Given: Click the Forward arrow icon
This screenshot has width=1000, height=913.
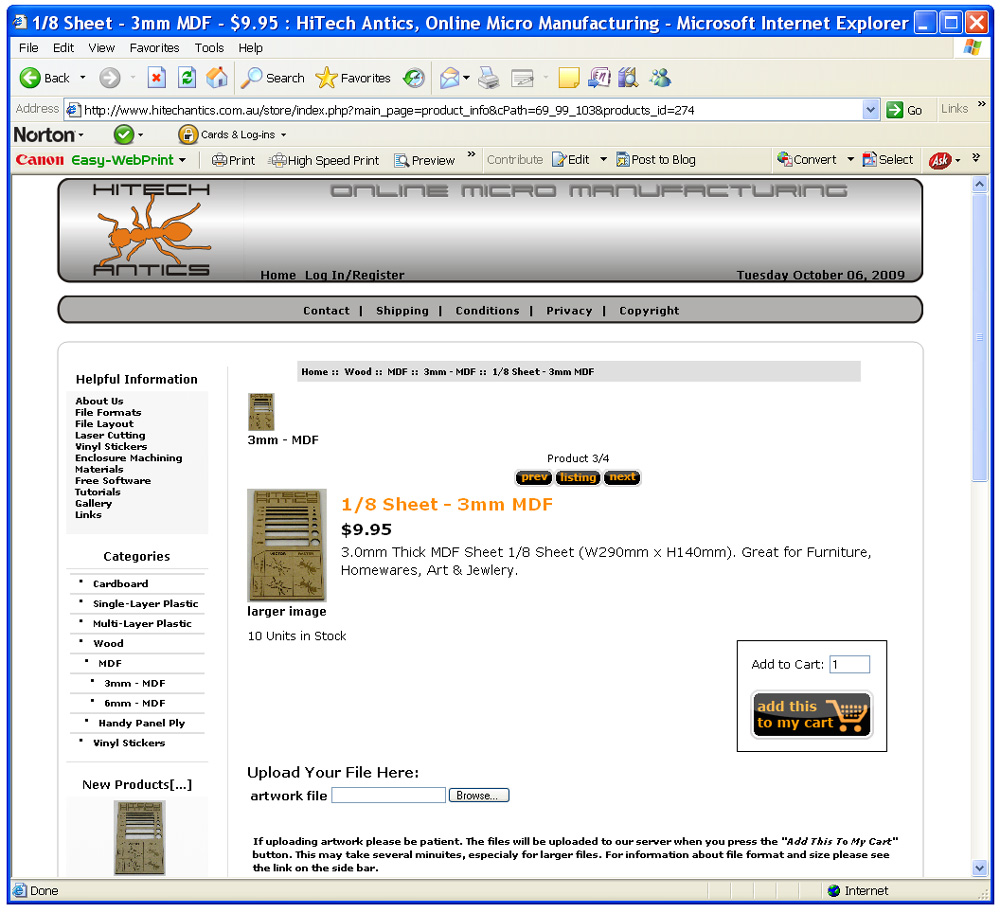Looking at the screenshot, I should [110, 78].
